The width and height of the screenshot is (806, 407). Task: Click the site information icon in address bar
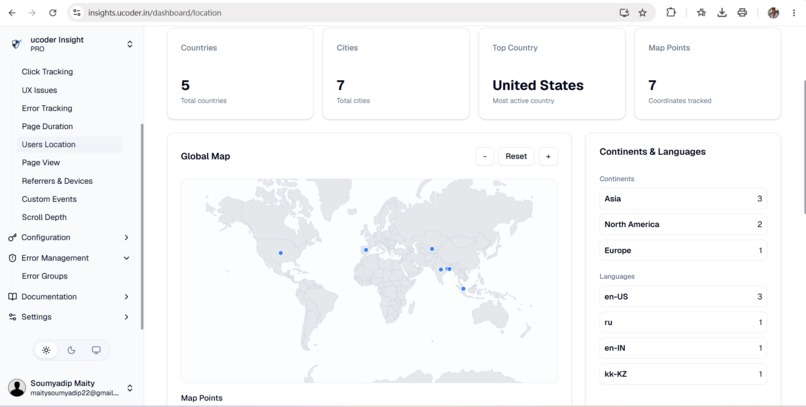point(77,13)
